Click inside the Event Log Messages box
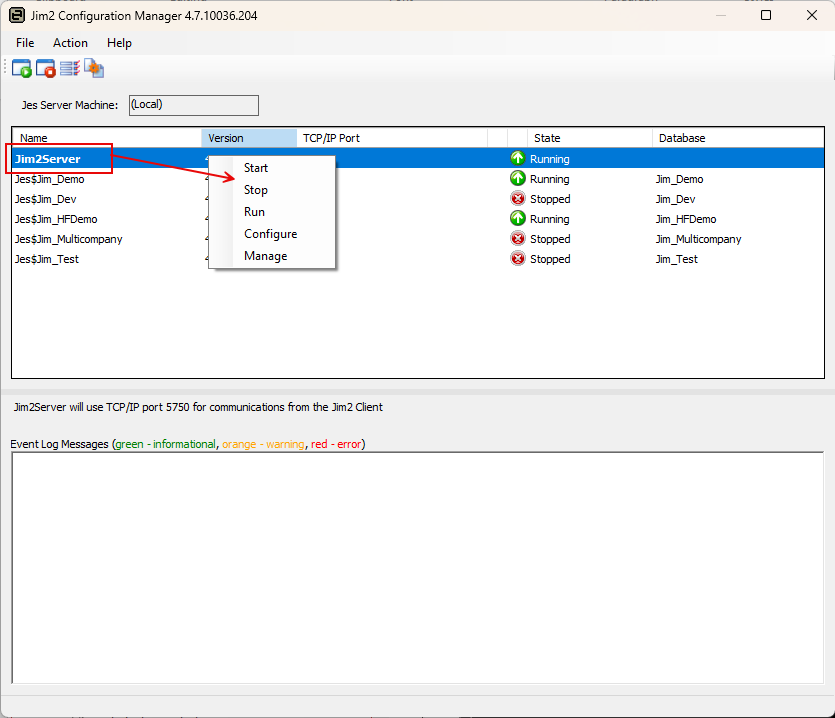Viewport: 835px width, 718px height. [418, 568]
